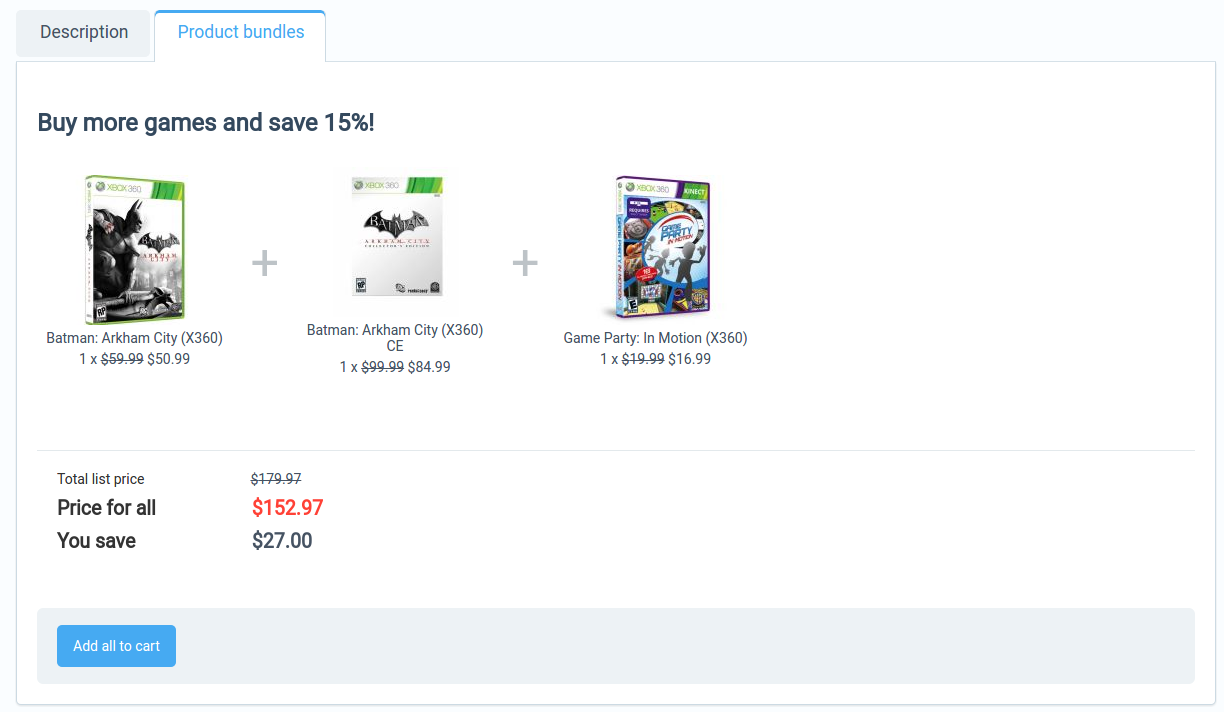
Task: Click the red $152.97 bundle price
Action: (x=288, y=508)
